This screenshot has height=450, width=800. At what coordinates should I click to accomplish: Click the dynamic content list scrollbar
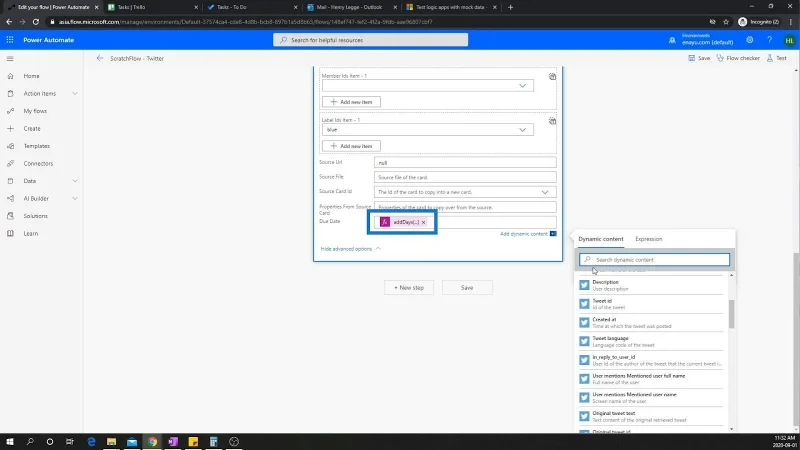click(732, 314)
